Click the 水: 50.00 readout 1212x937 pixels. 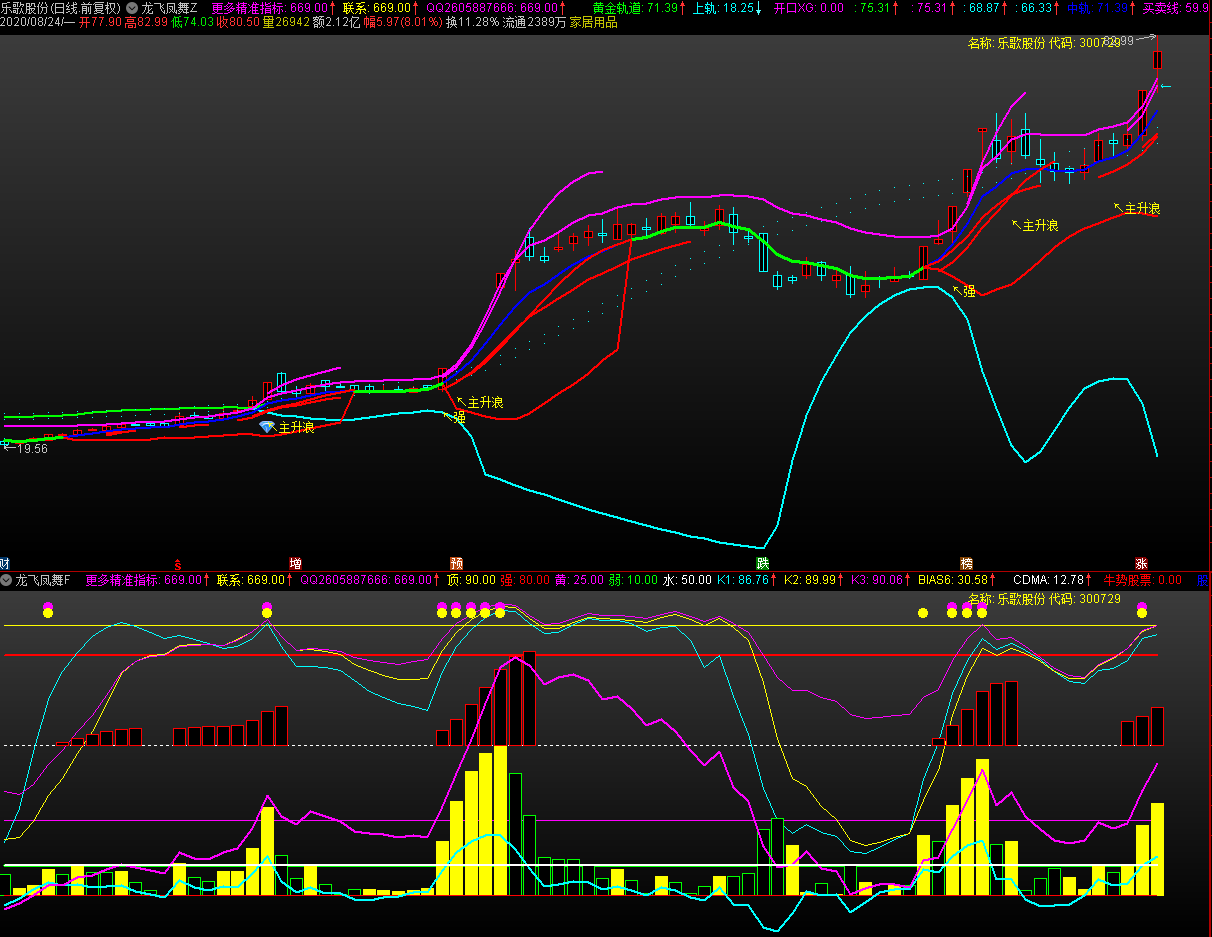[687, 580]
